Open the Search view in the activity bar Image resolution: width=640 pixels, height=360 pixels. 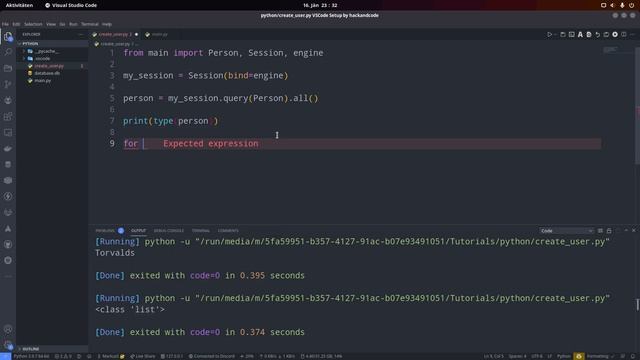click(8, 52)
